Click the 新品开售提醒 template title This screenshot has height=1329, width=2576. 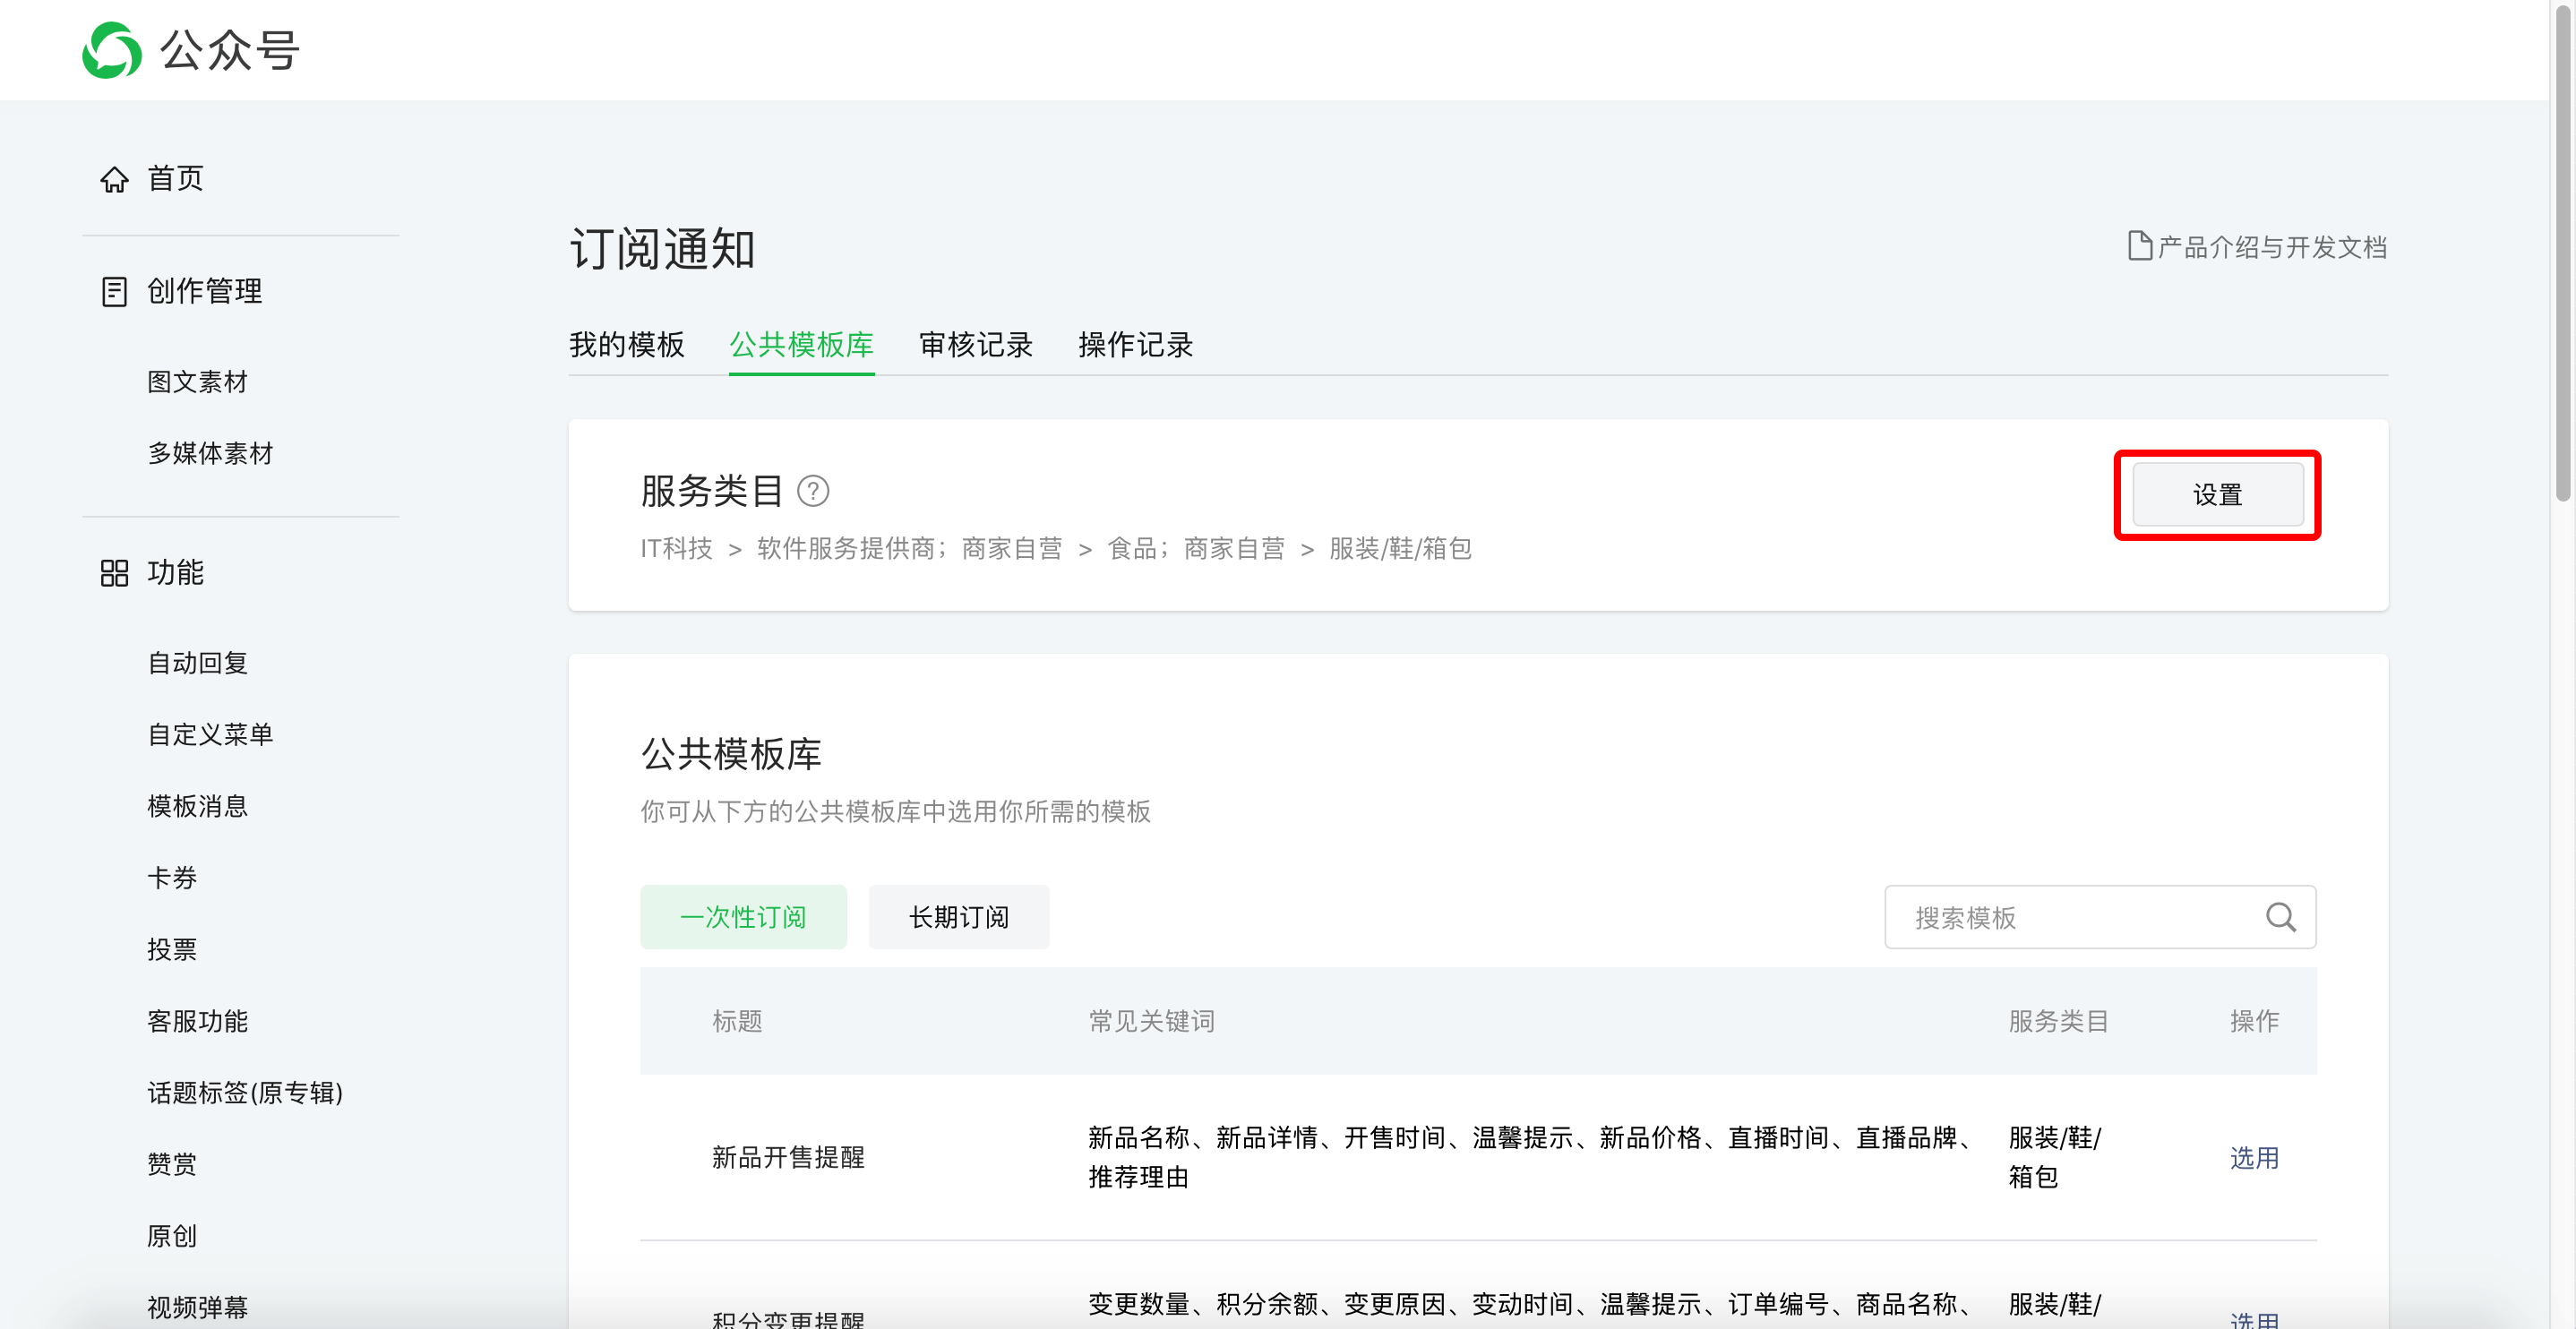788,1158
